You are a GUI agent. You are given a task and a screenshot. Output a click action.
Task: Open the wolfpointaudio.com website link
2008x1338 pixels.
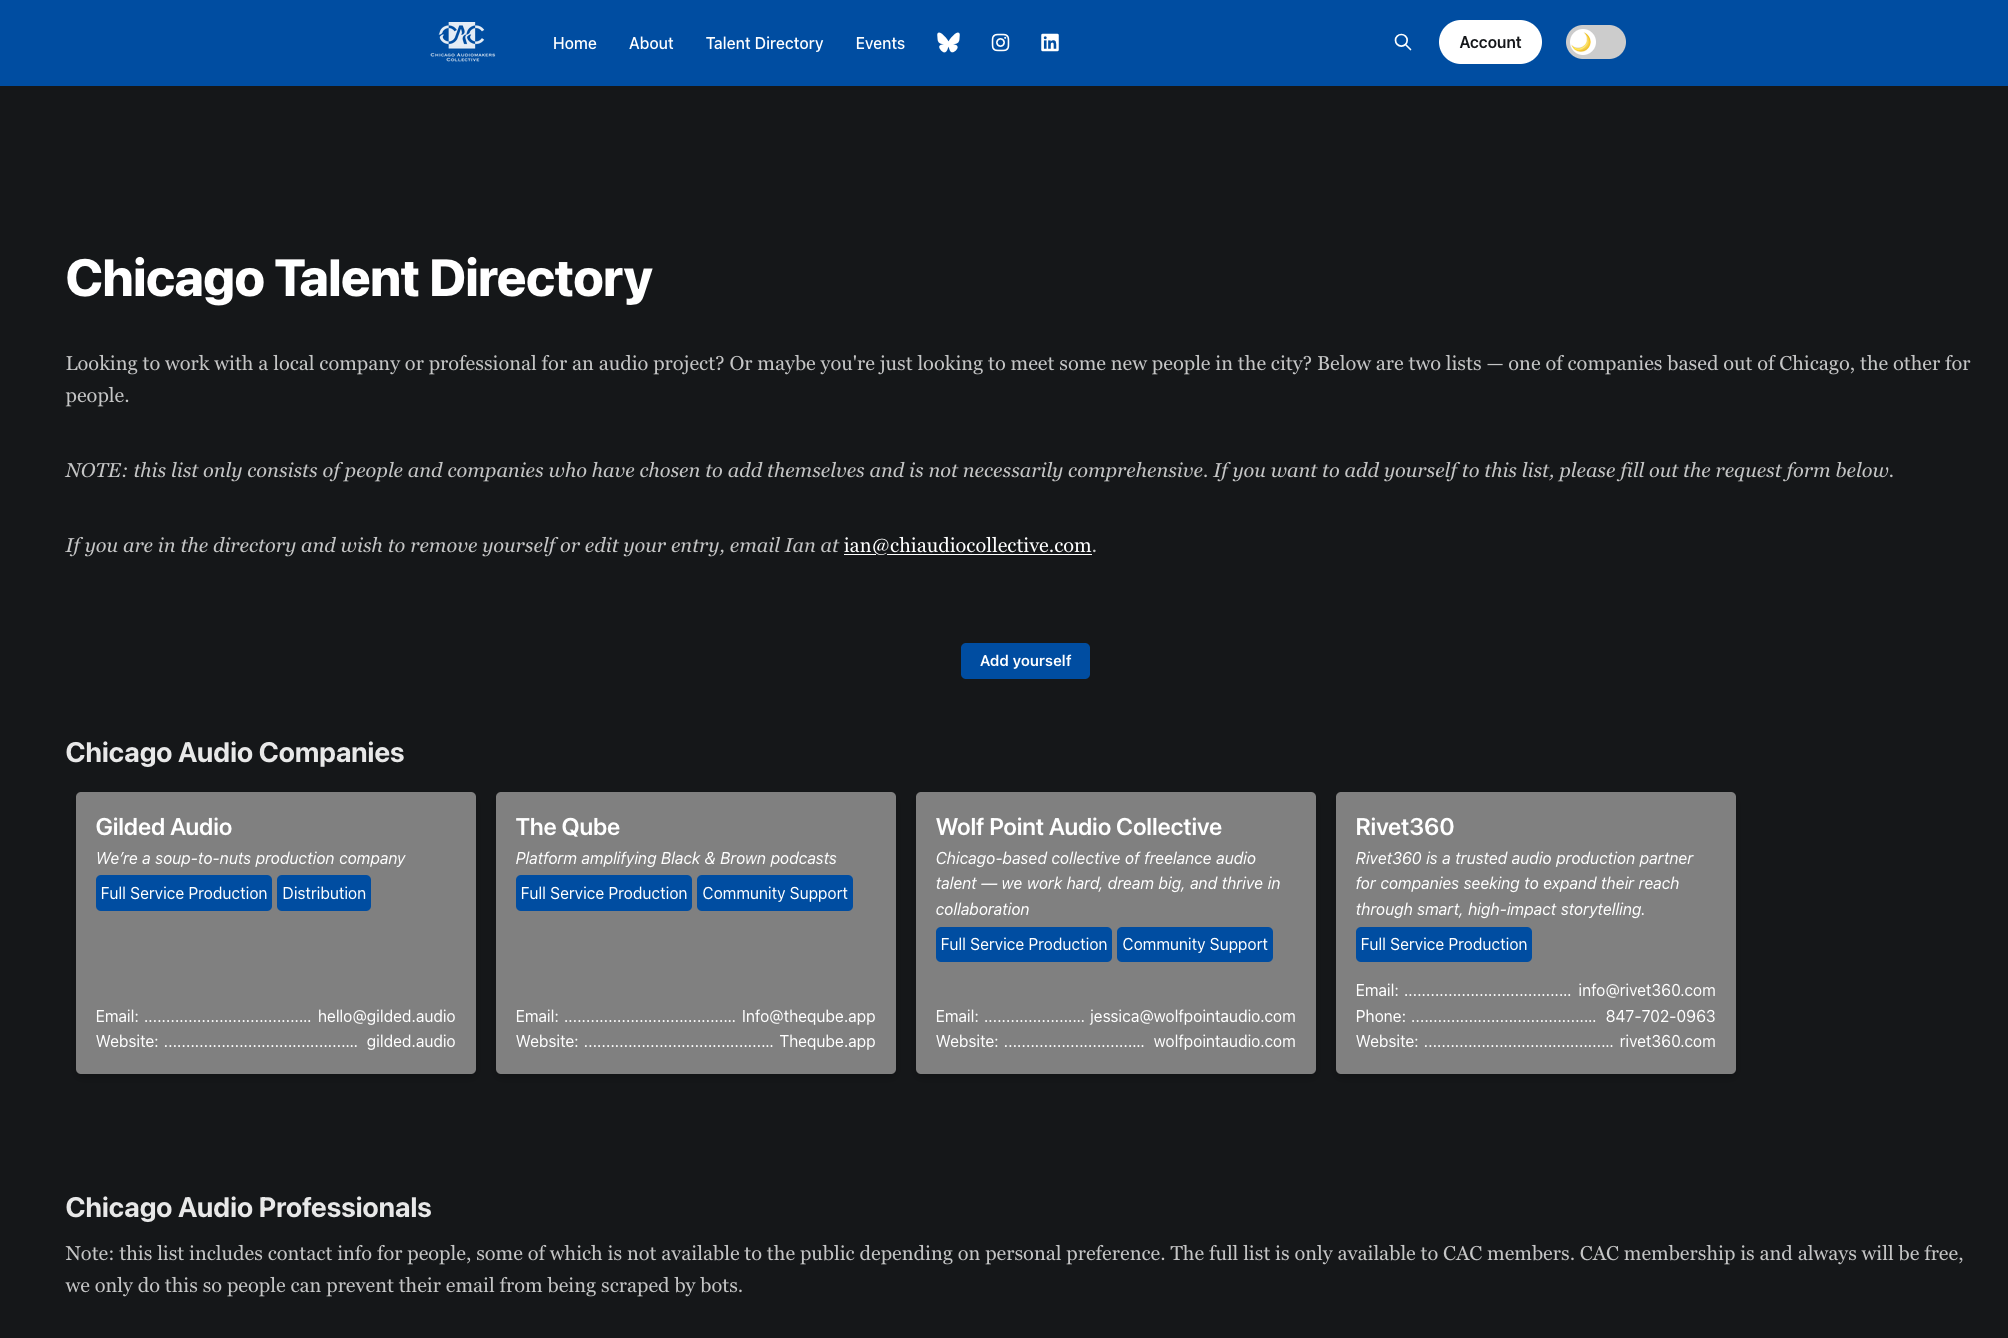click(1224, 1041)
